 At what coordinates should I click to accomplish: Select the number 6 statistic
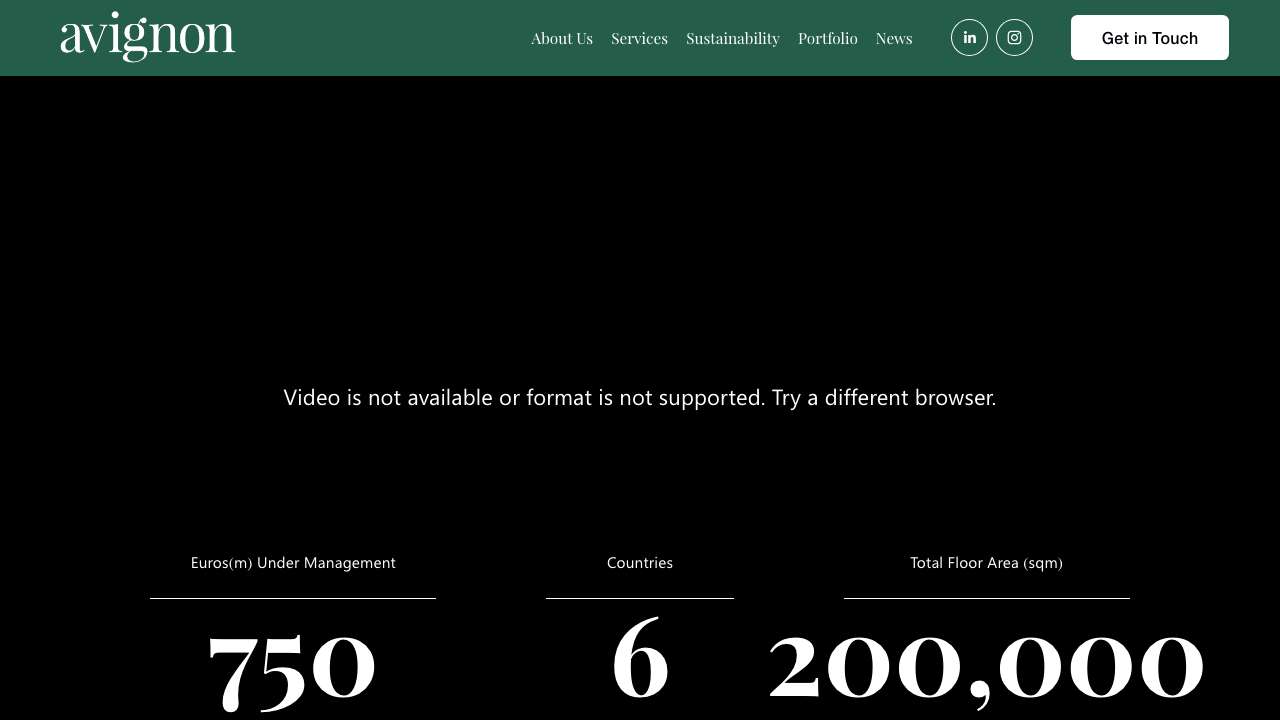[640, 660]
